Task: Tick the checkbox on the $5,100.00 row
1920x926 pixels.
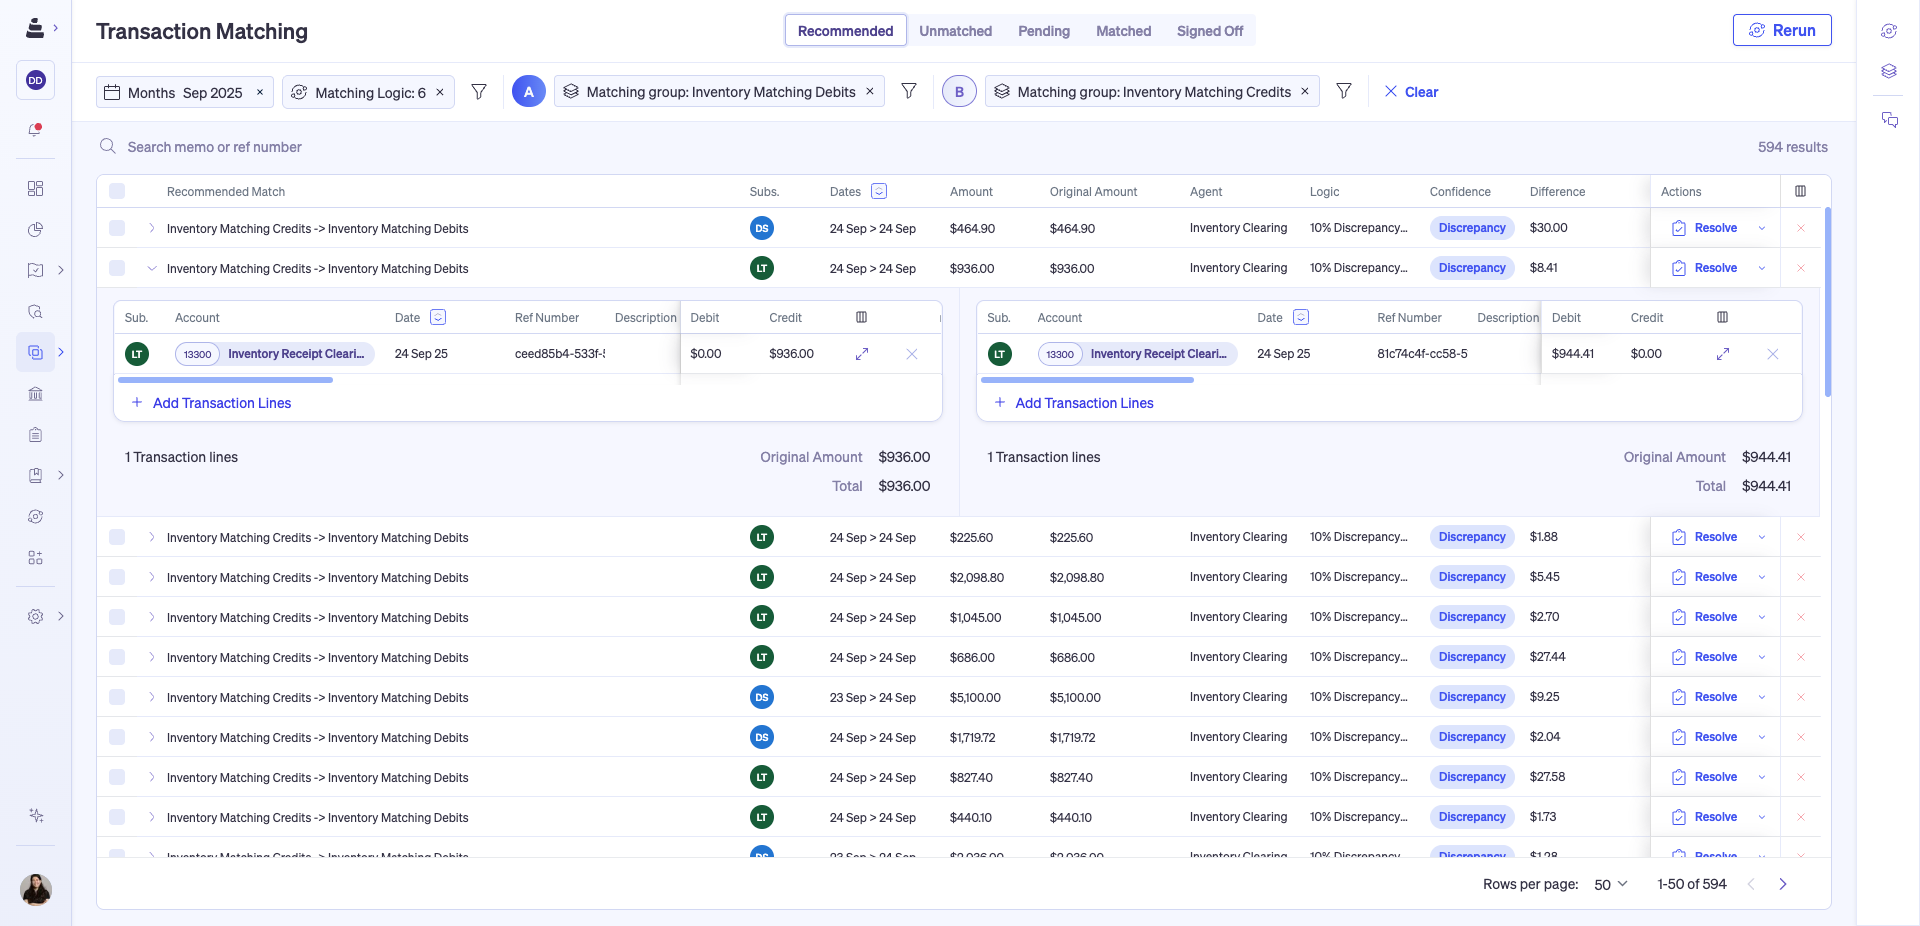Action: click(x=117, y=697)
